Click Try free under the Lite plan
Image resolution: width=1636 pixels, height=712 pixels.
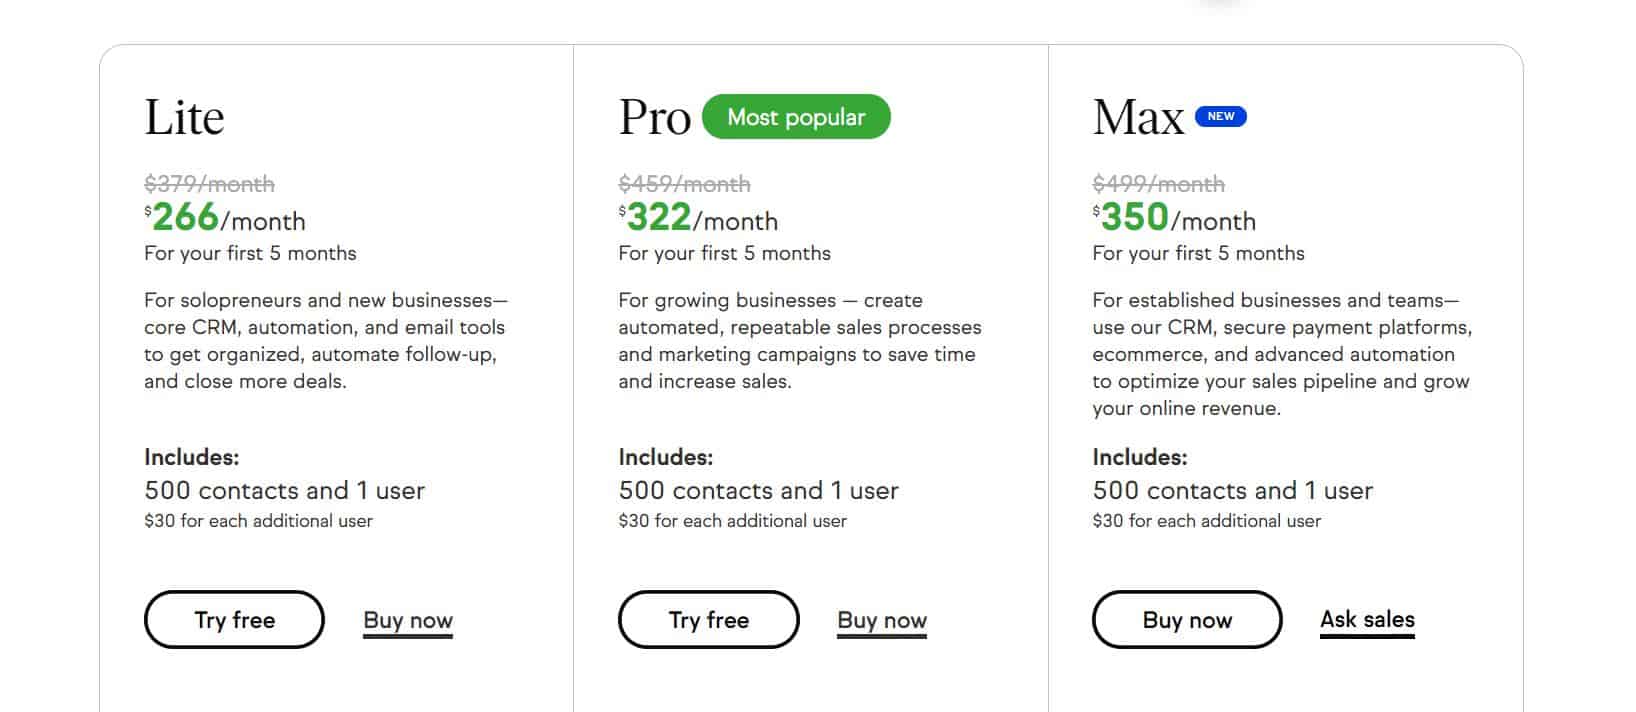tap(234, 620)
